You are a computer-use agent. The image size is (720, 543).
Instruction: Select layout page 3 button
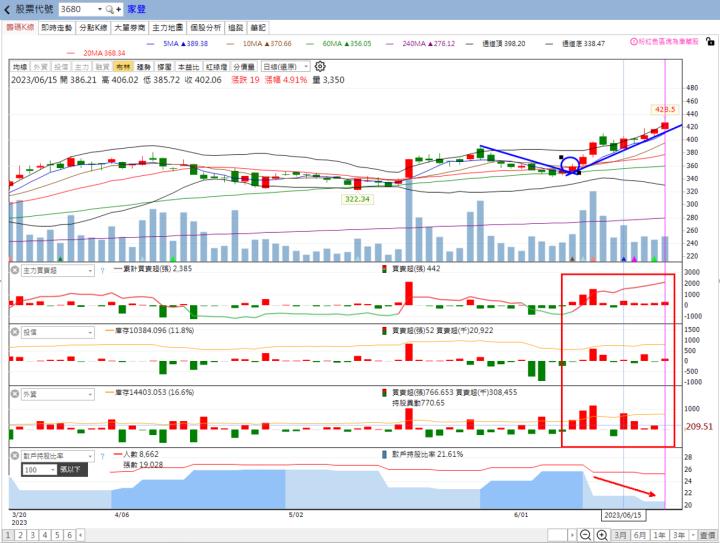[x=33, y=535]
